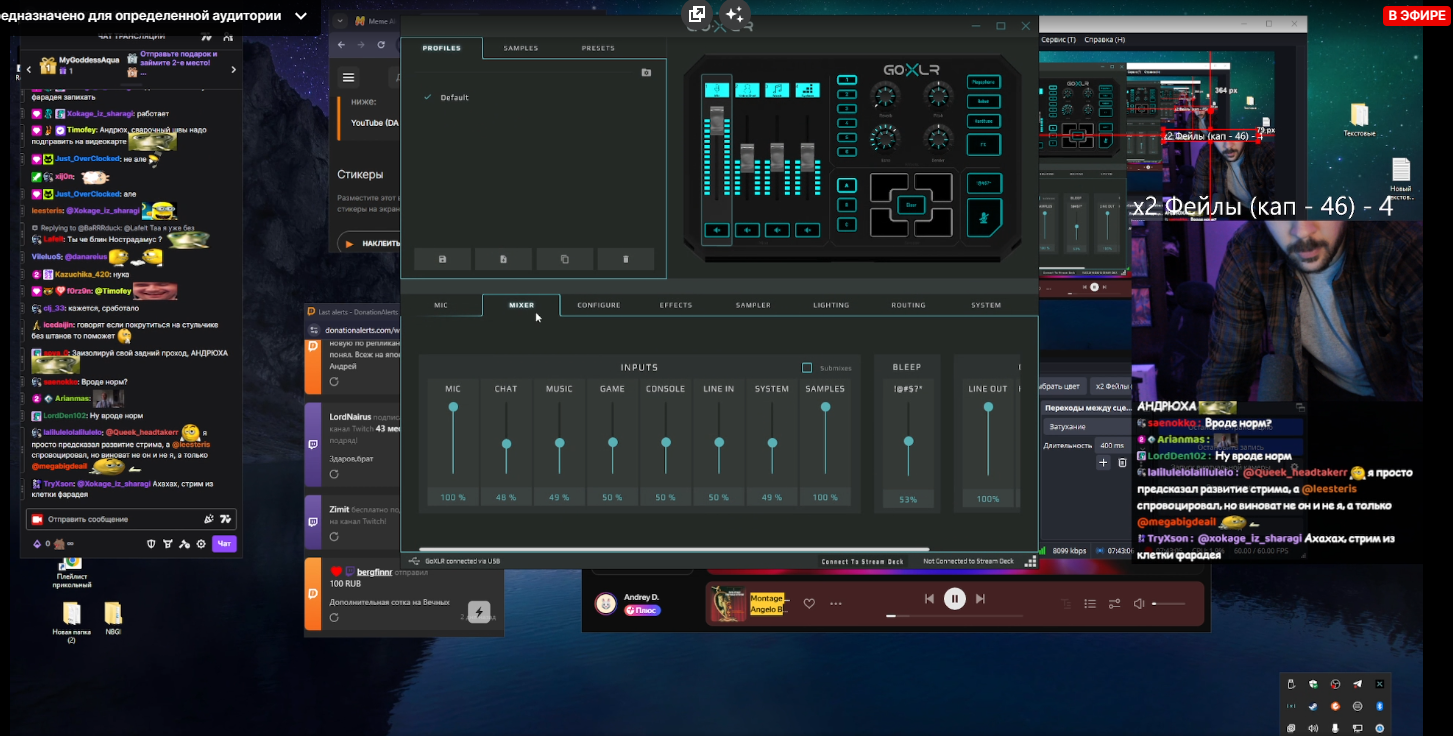Screen dimensions: 1453x736
Task: Show previous gift leaderboard entry arrow
Action: point(28,69)
